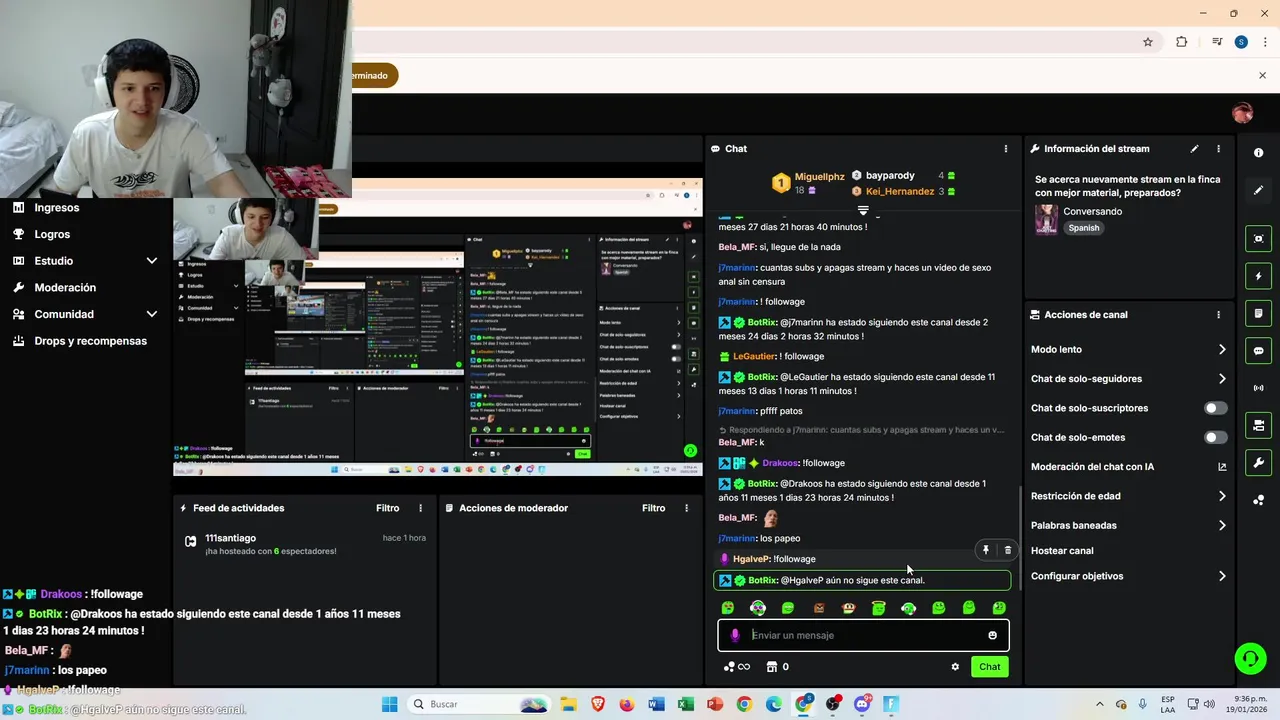This screenshot has width=1280, height=720.
Task: Click the broadcast signal sidebar icon
Action: (1258, 388)
